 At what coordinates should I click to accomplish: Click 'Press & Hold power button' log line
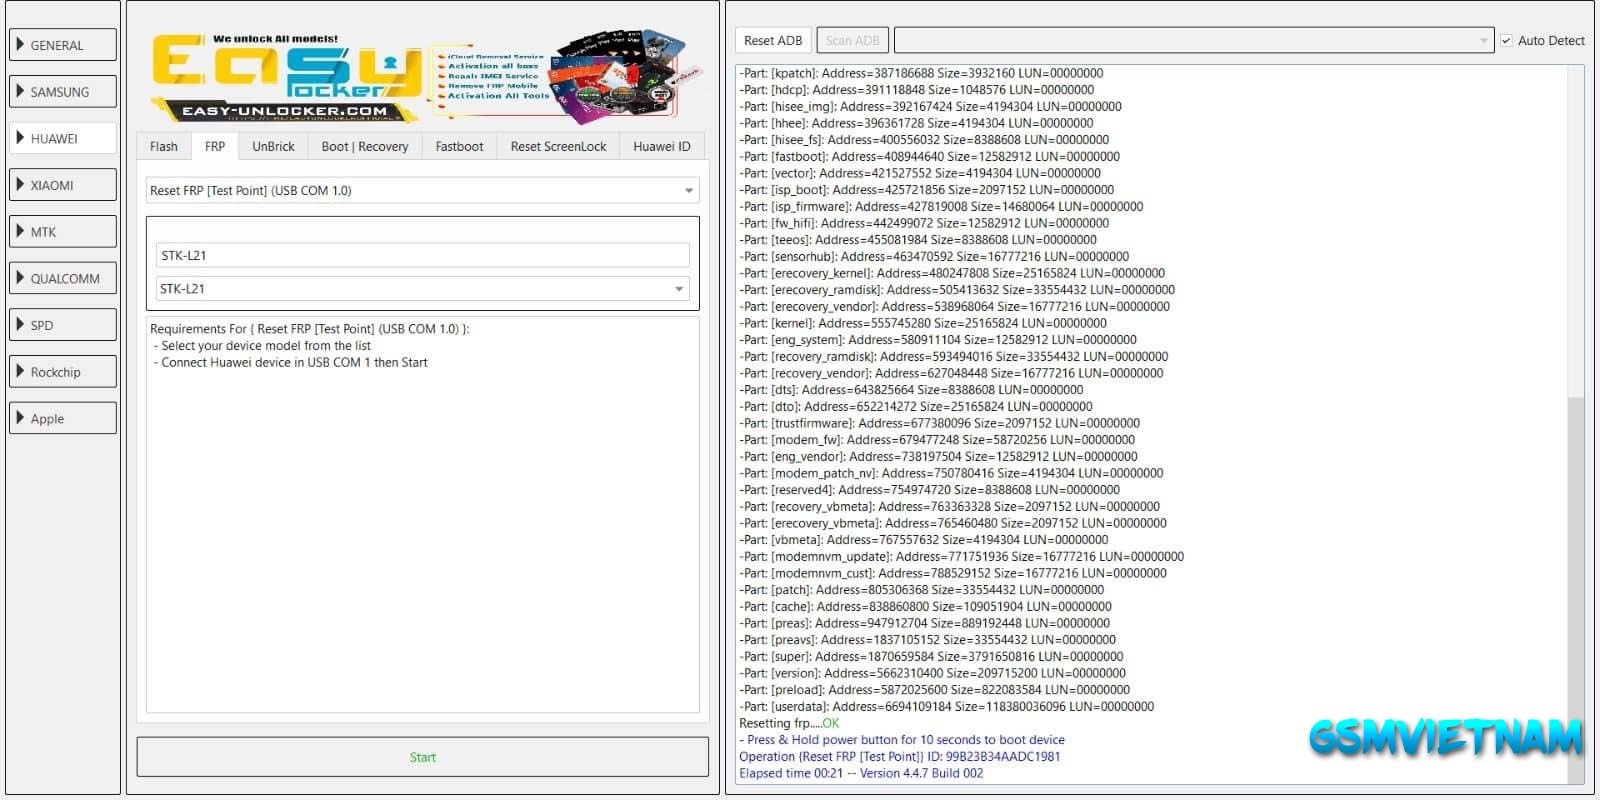click(x=902, y=740)
